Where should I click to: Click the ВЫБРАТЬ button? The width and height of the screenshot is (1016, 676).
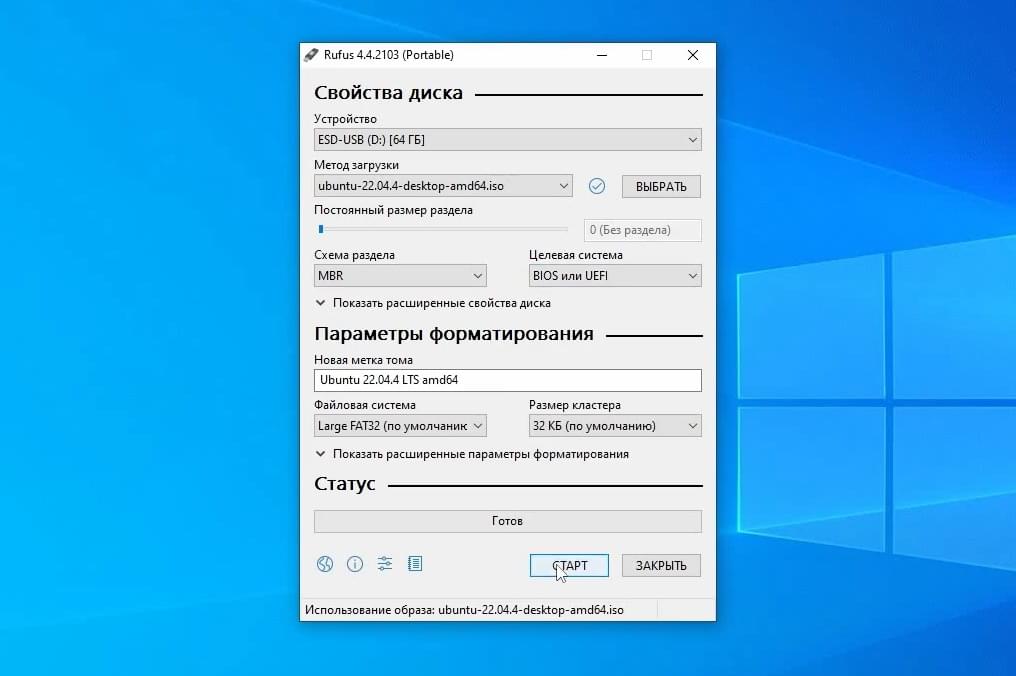point(661,187)
